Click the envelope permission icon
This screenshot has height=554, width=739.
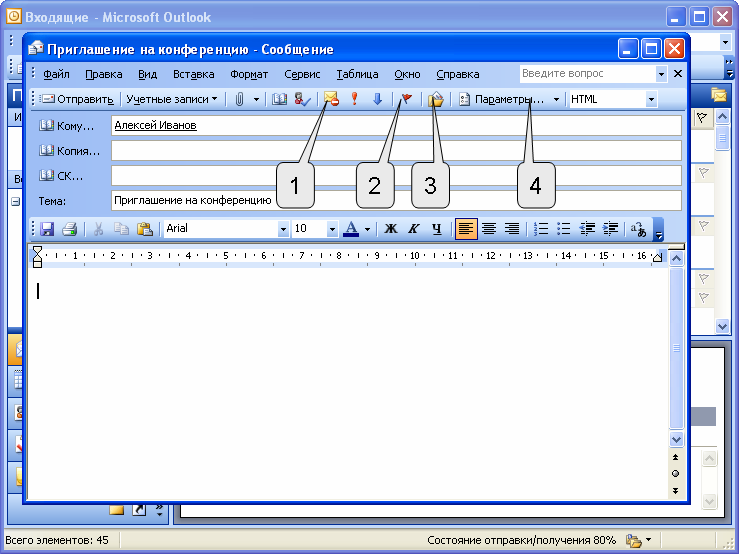coord(331,99)
